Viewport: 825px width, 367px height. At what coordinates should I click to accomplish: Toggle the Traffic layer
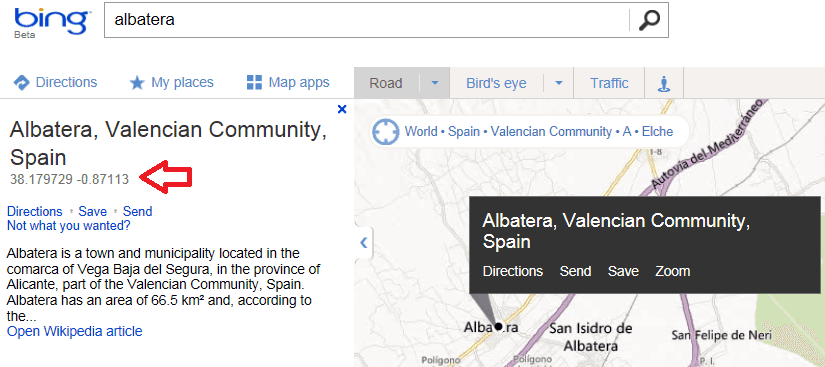tap(609, 83)
